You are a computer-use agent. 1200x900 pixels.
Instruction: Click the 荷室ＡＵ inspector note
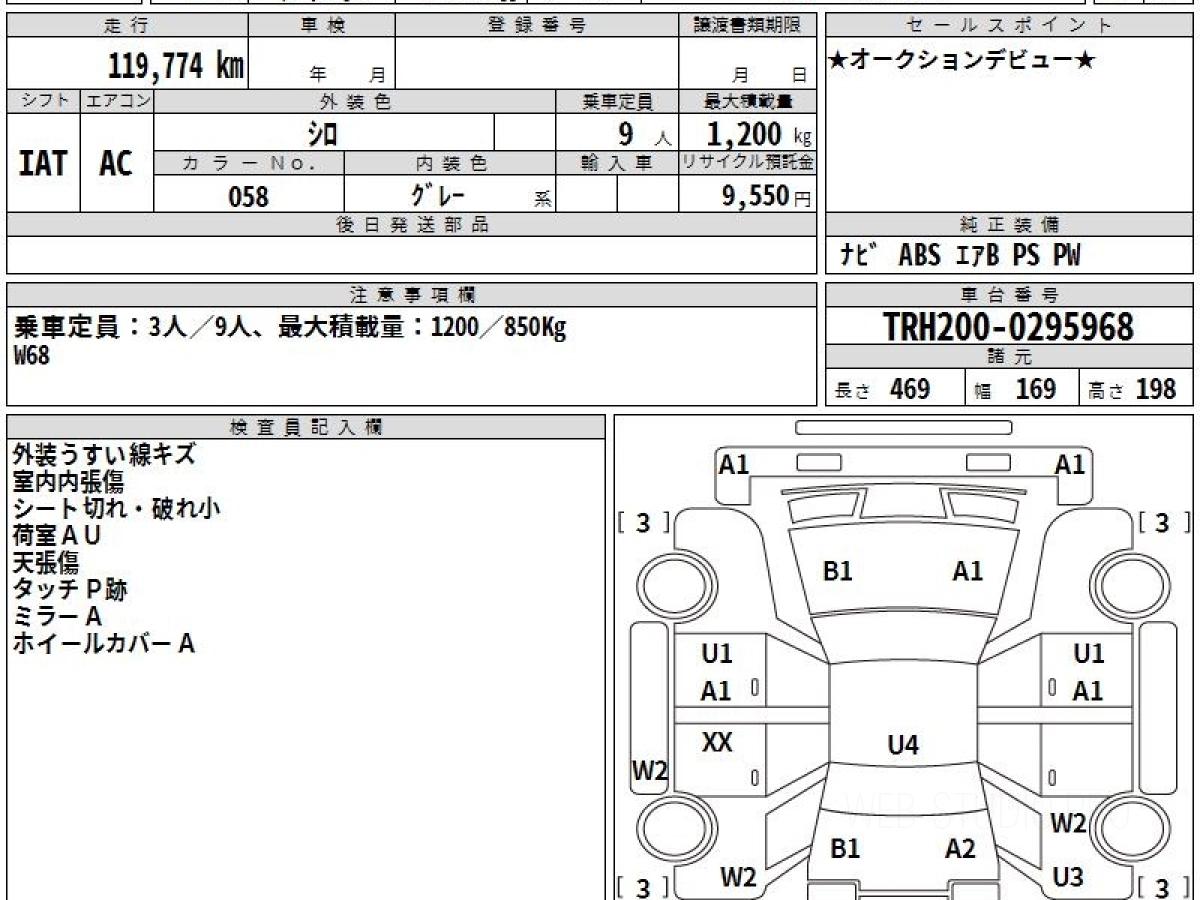(x=57, y=535)
